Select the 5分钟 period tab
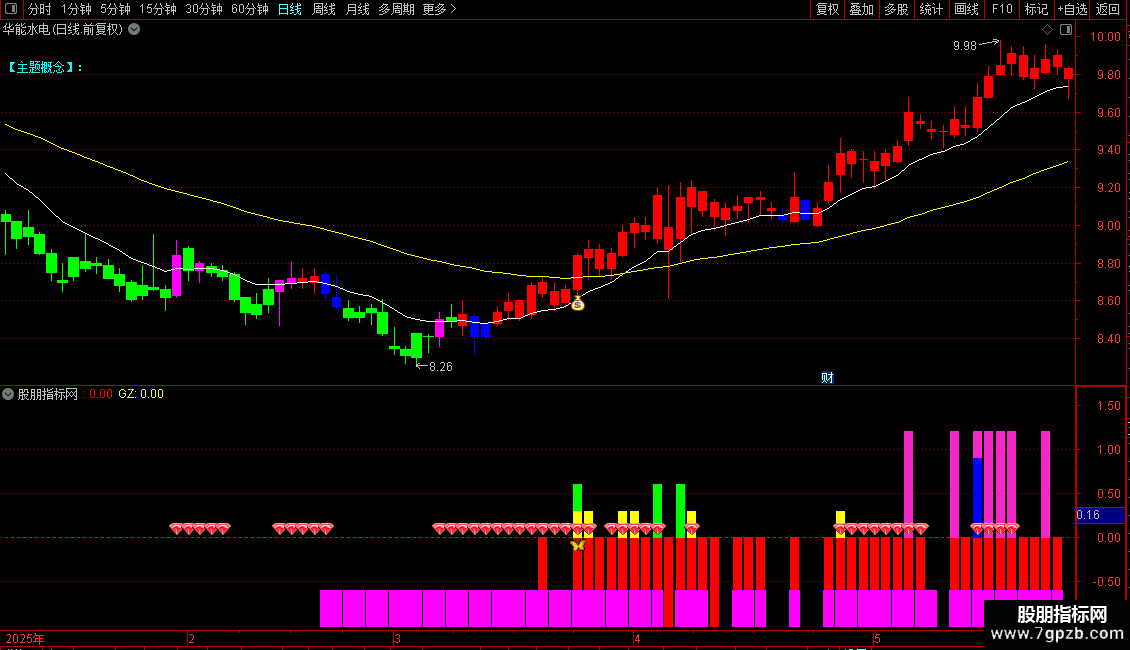The width and height of the screenshot is (1130, 650). (x=115, y=9)
